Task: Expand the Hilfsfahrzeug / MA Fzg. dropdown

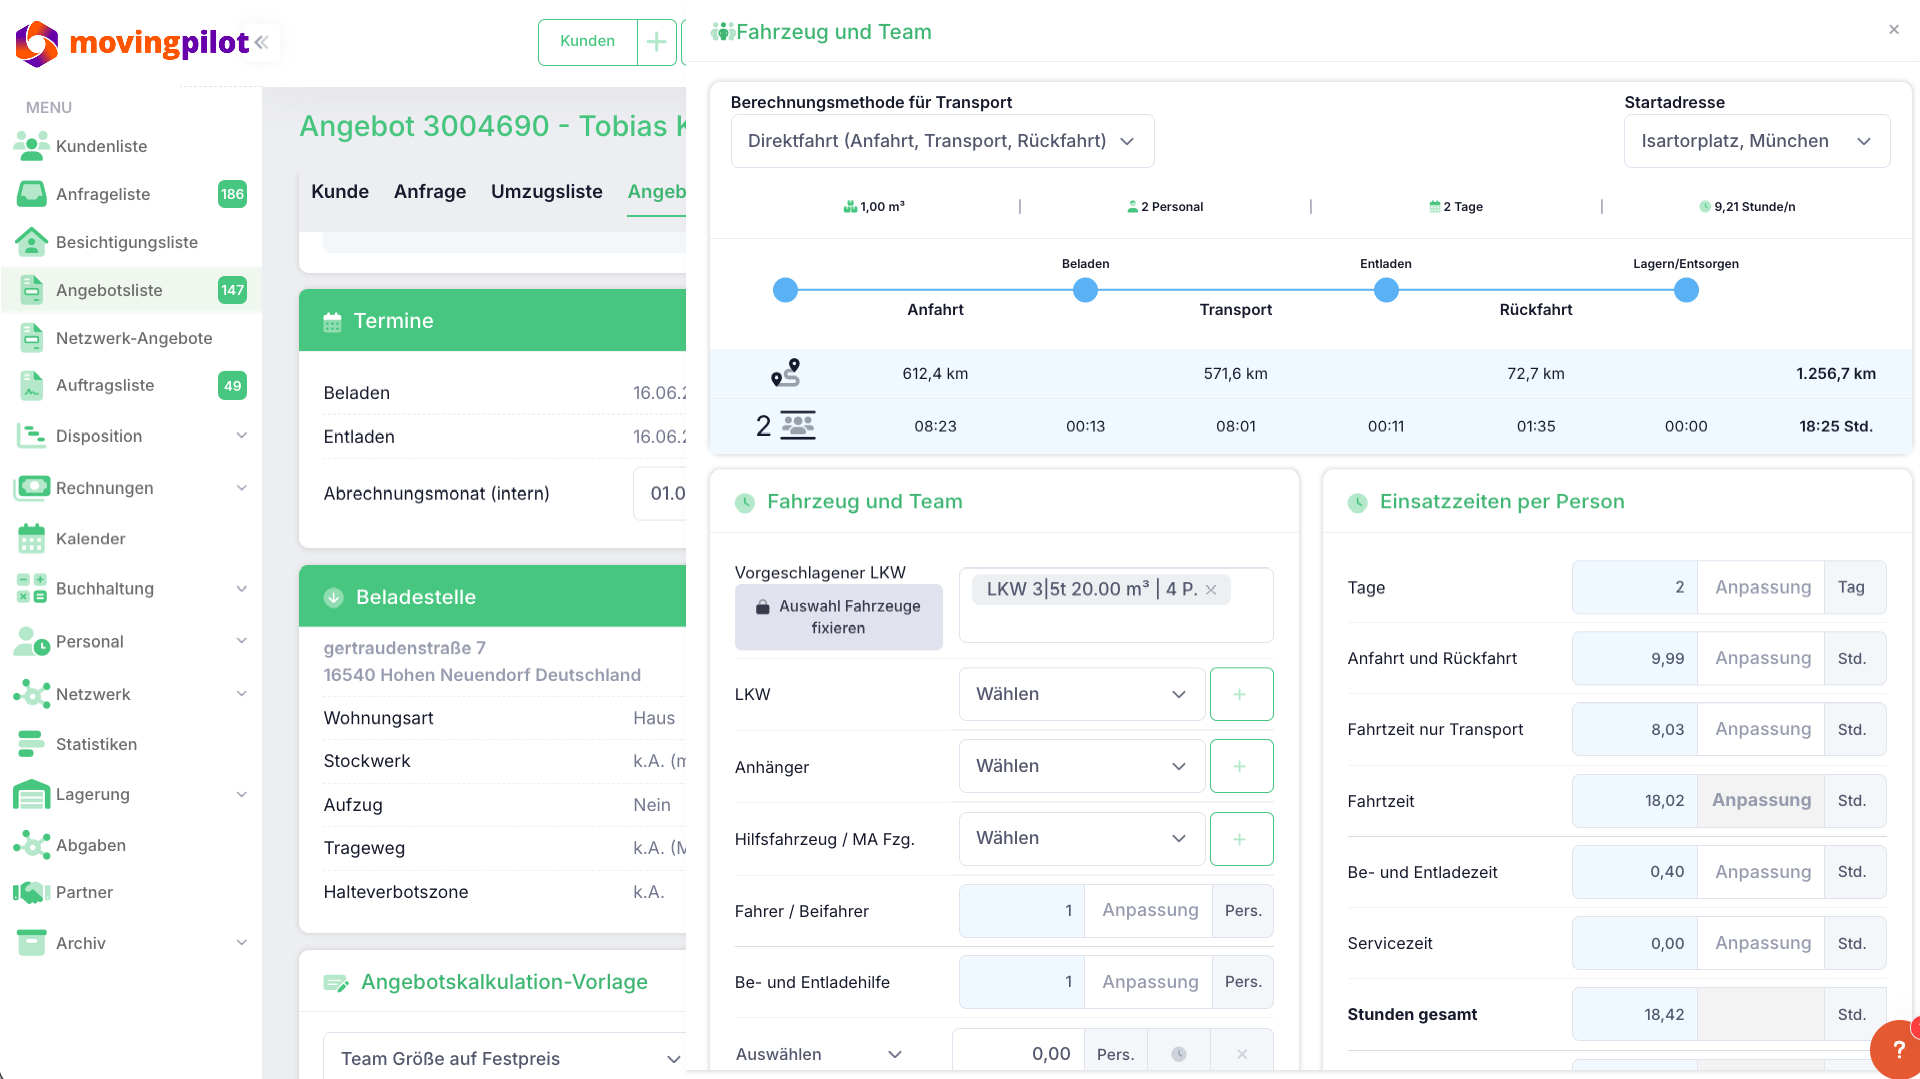Action: click(1081, 838)
